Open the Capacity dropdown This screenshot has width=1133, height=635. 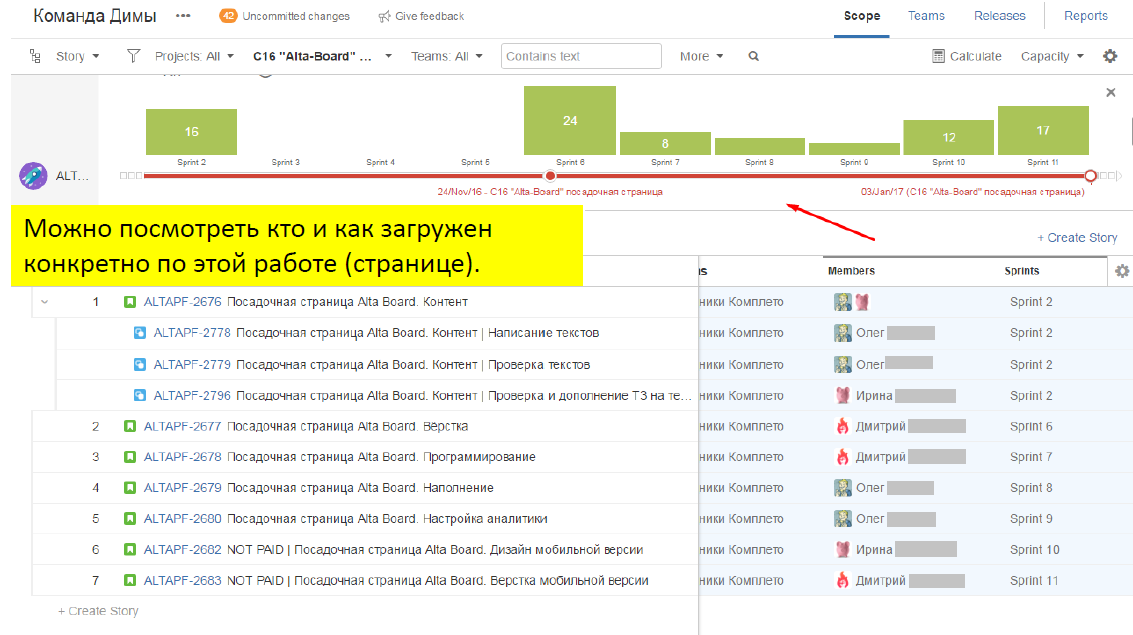(x=1052, y=57)
